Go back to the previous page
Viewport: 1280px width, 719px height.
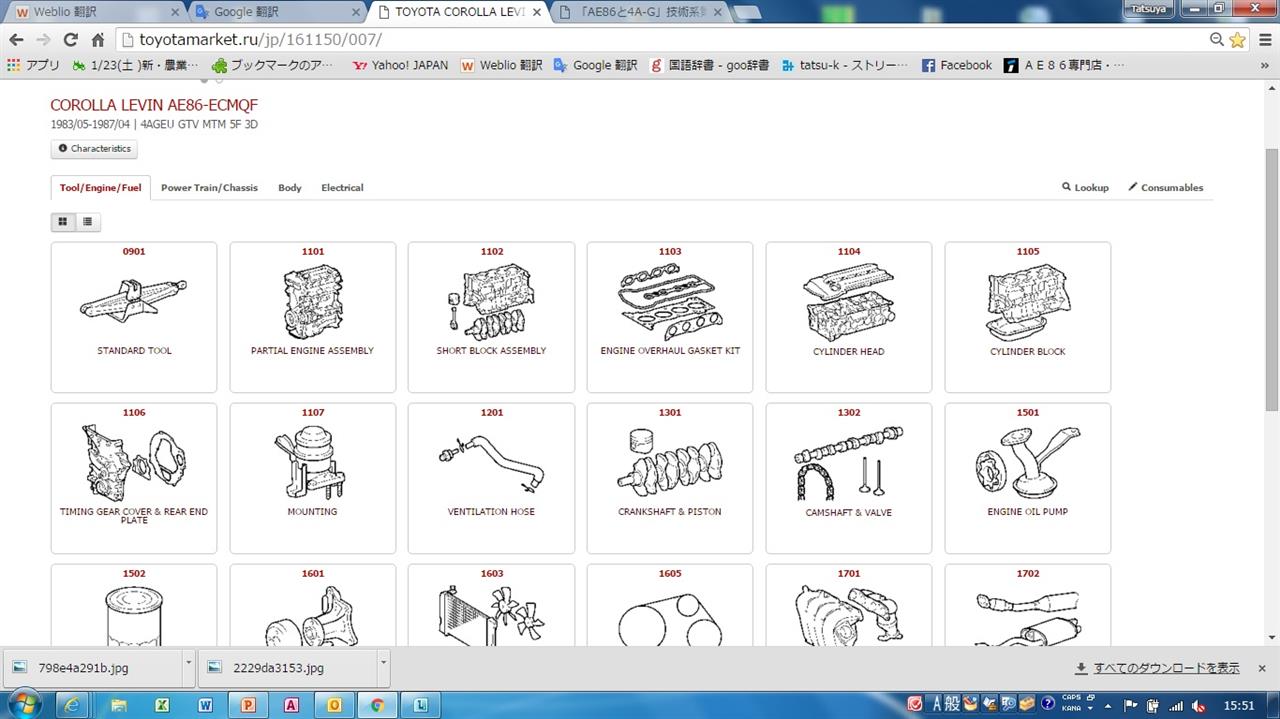click(16, 40)
